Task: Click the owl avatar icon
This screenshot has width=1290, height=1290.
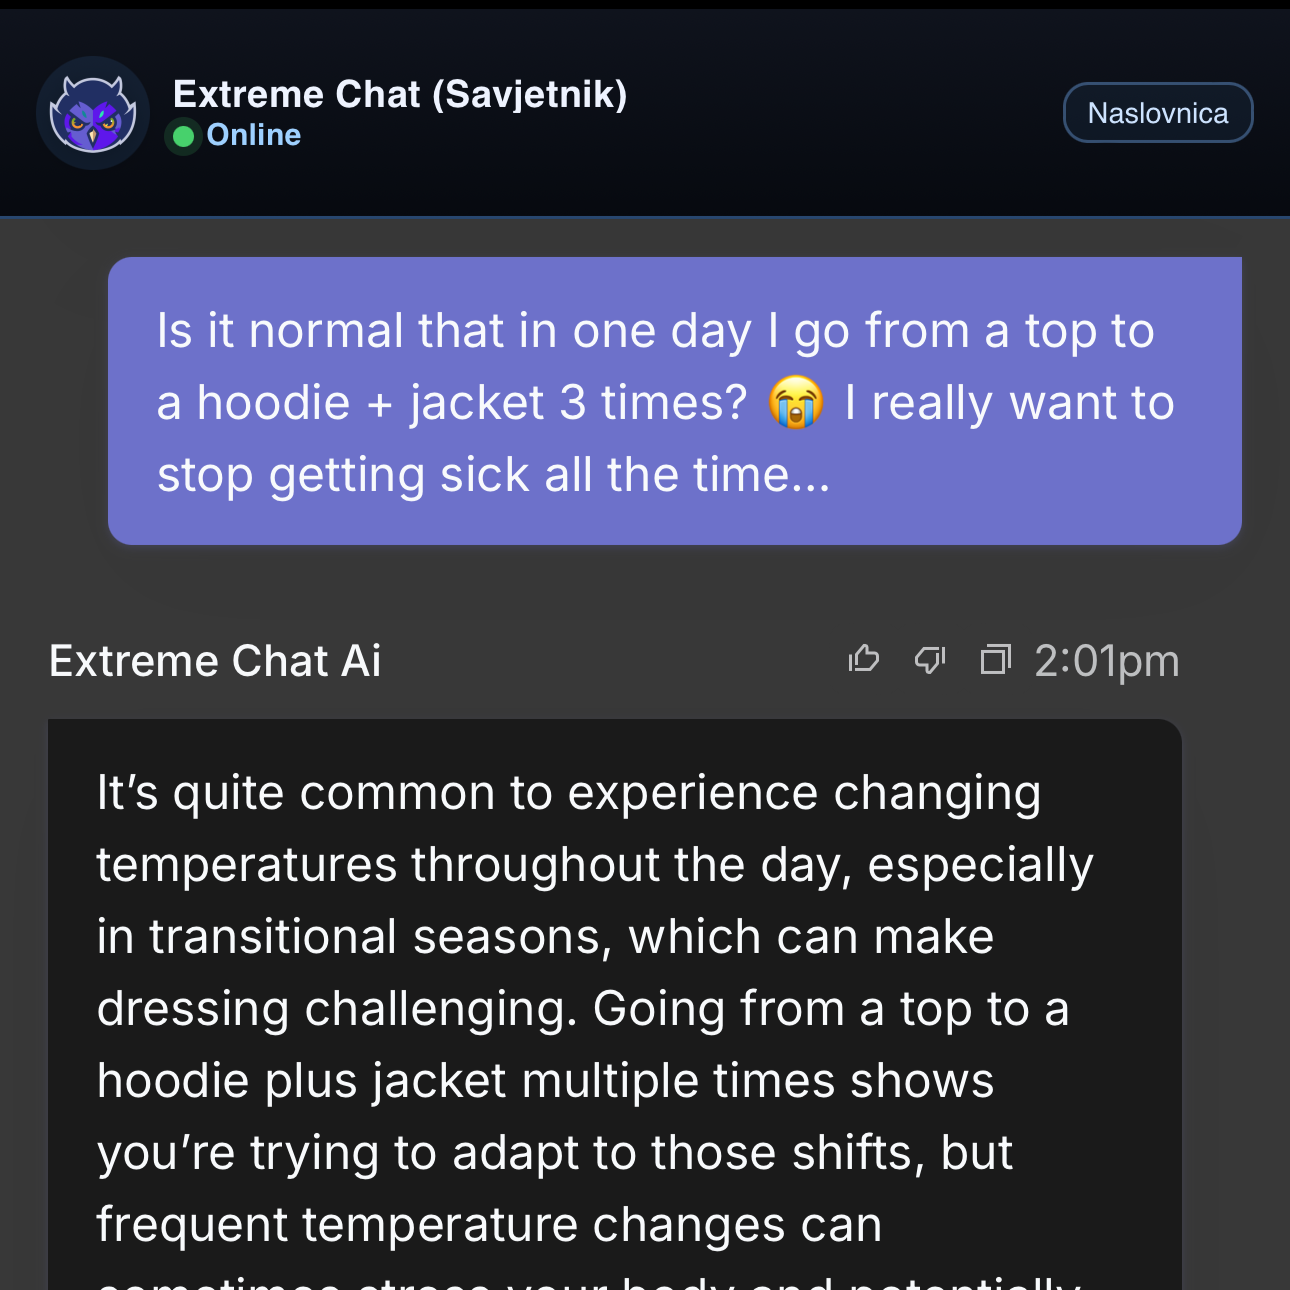Action: tap(93, 113)
